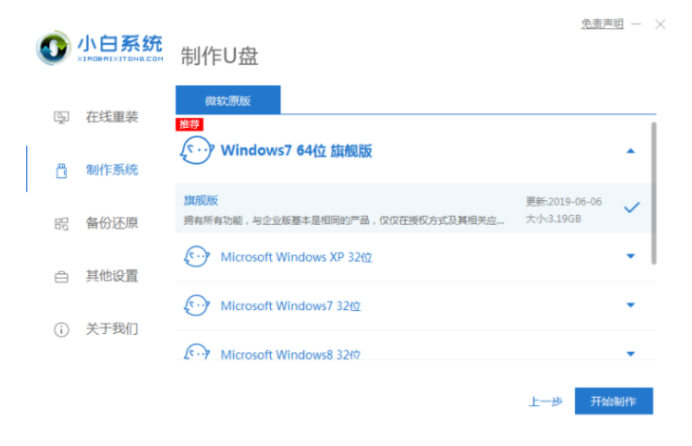Select the Windows7 64位 旗舰版 title
The height and width of the screenshot is (446, 692).
pos(297,151)
